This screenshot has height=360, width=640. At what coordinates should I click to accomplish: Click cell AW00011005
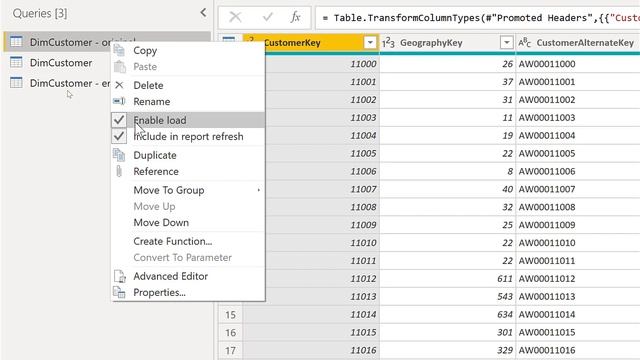(547, 153)
